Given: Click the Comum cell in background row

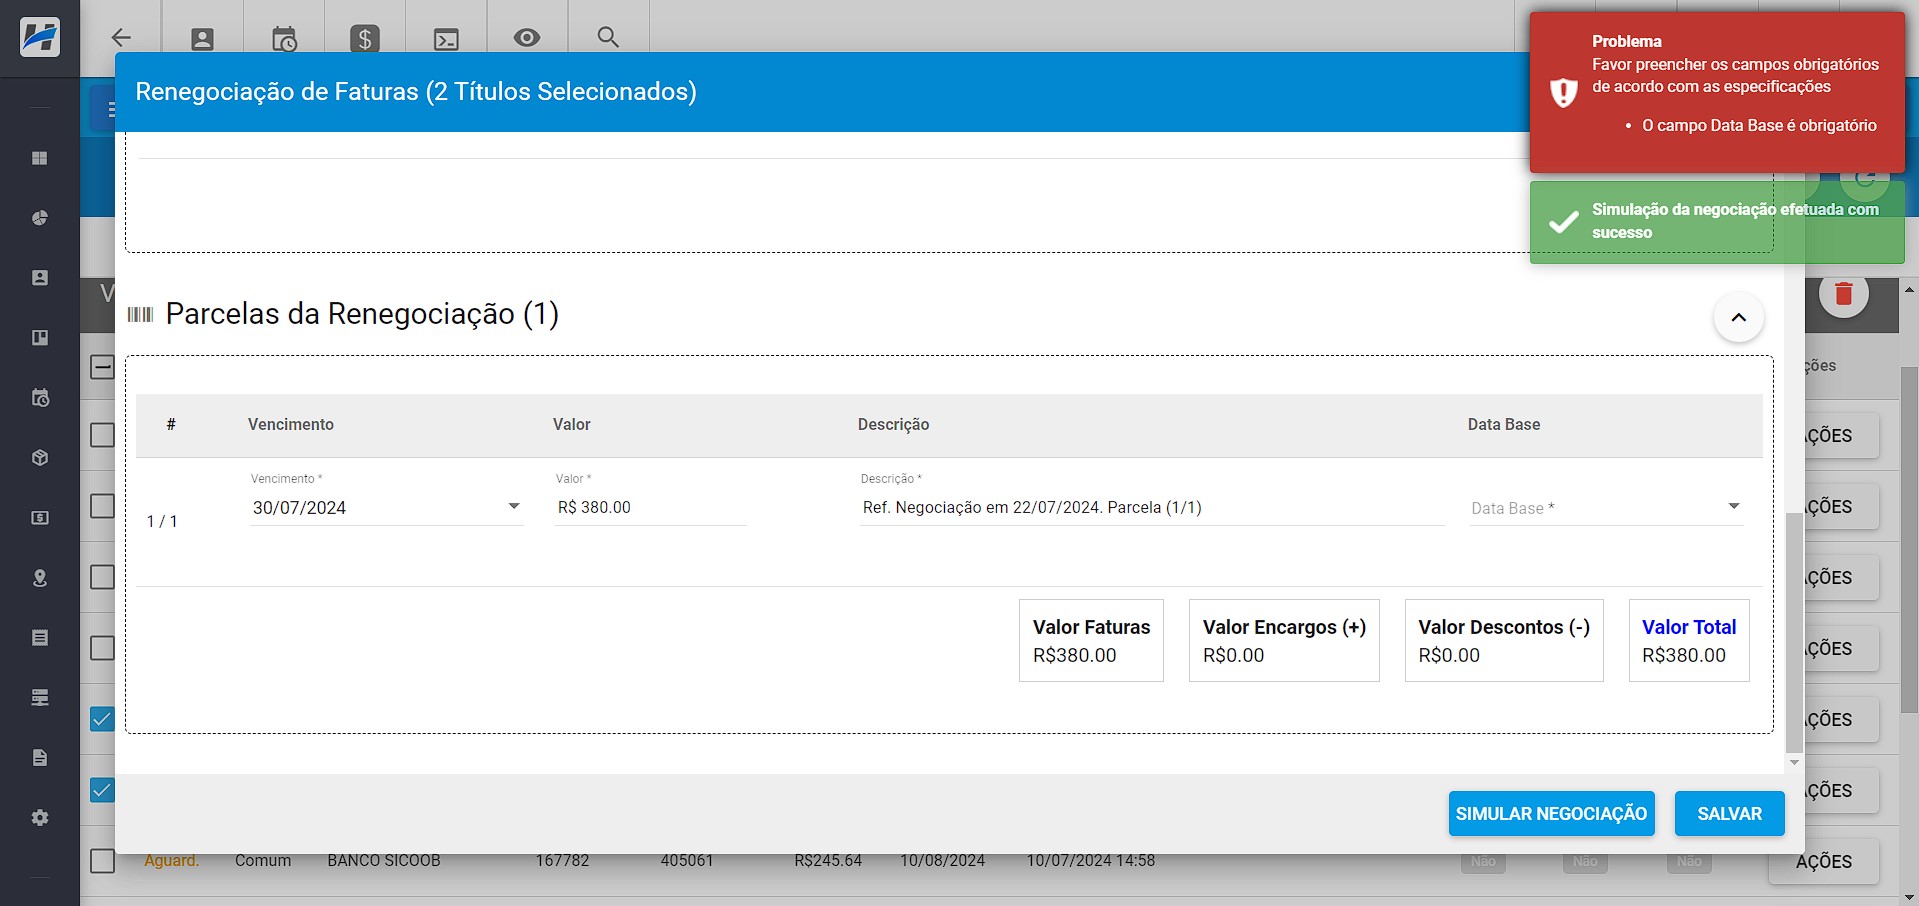Looking at the screenshot, I should point(263,861).
